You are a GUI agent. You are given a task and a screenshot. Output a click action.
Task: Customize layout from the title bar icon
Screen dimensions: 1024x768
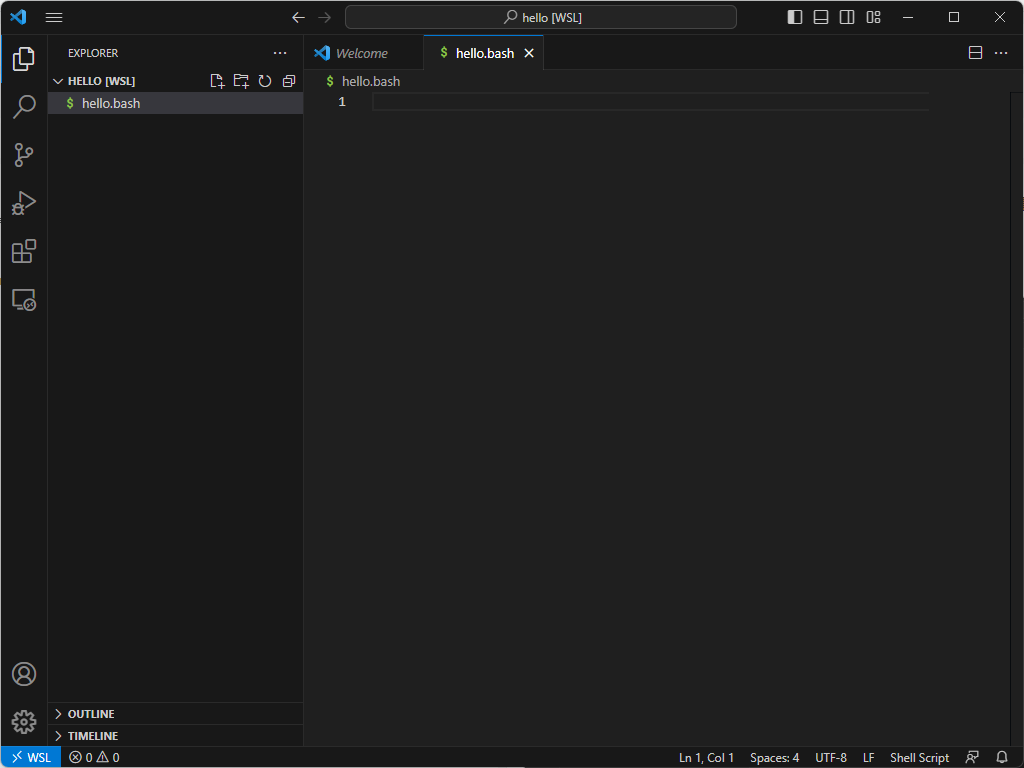tap(873, 18)
